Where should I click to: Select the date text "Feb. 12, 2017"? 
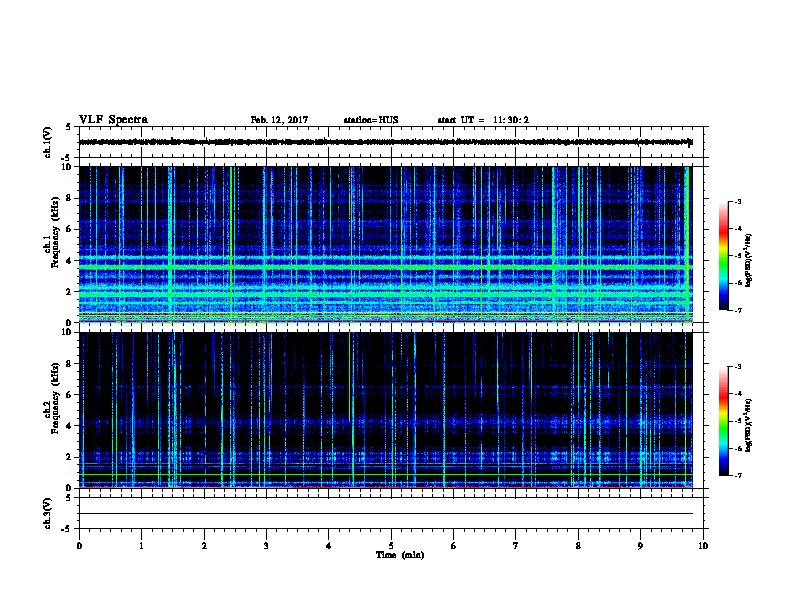(x=279, y=120)
